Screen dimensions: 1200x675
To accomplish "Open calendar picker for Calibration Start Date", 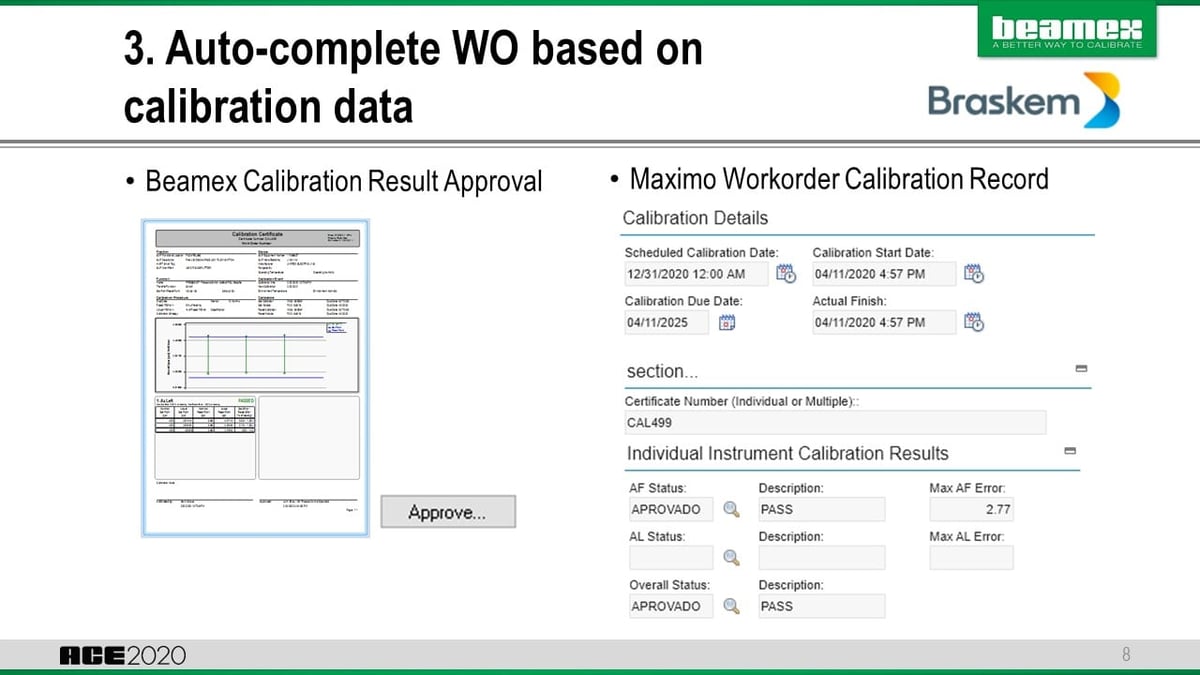I will tap(973, 272).
